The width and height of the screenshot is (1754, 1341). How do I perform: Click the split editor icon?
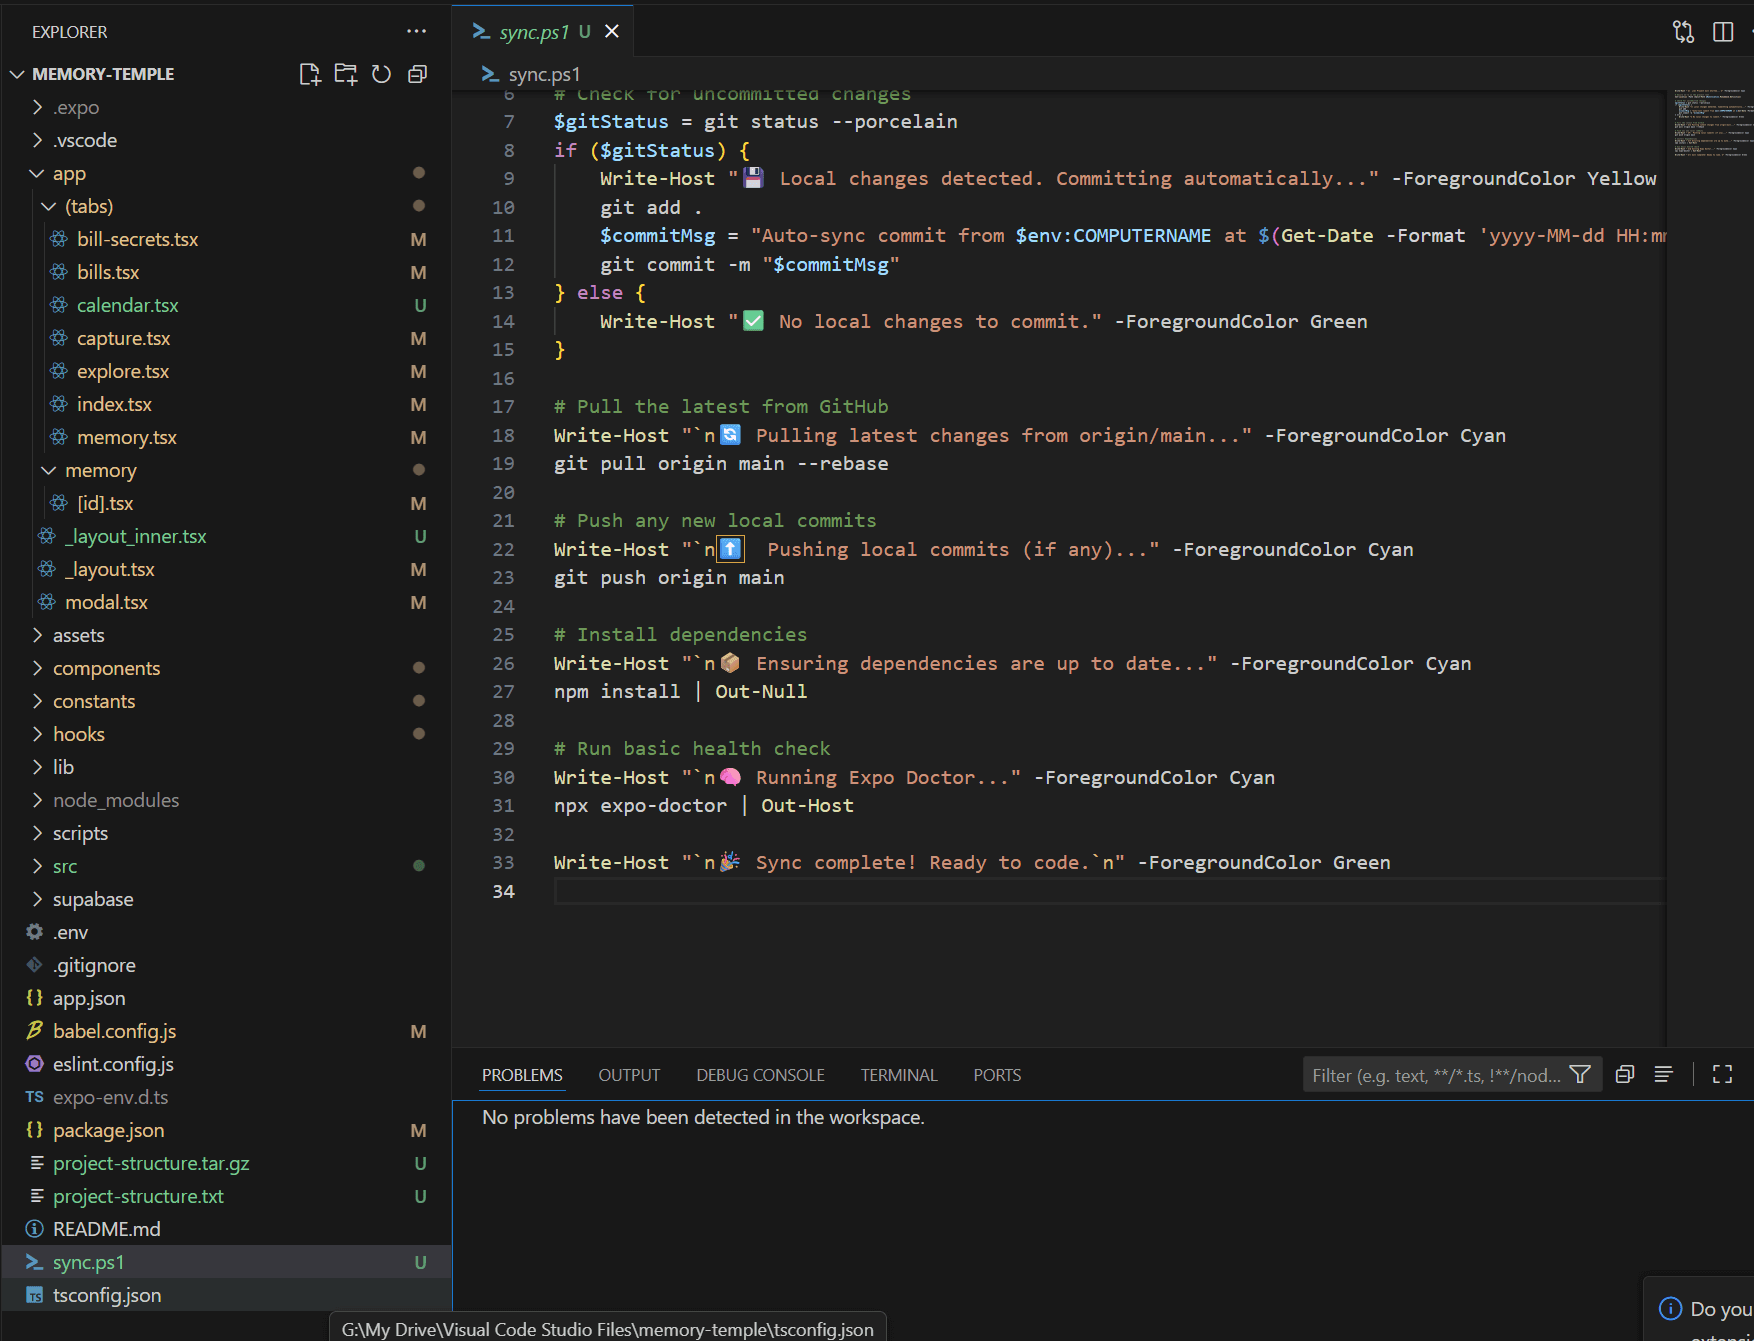point(1722,32)
